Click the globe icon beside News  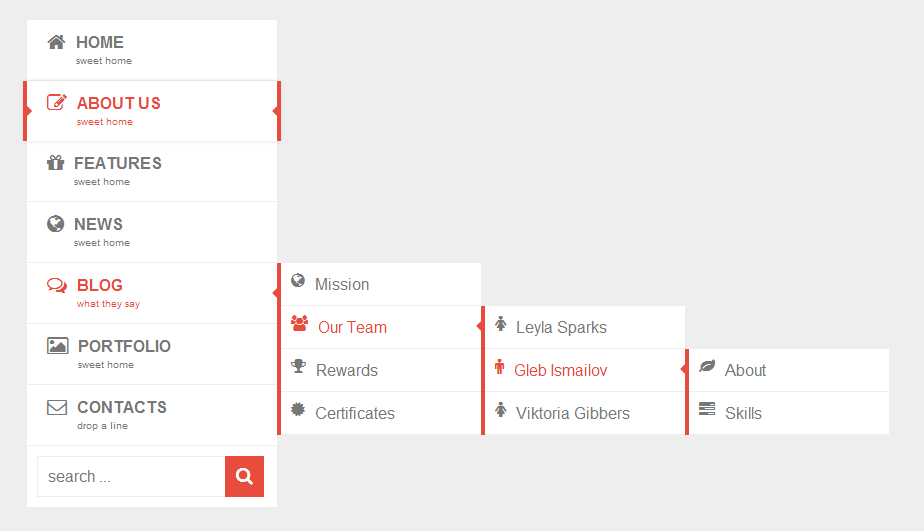tap(56, 224)
